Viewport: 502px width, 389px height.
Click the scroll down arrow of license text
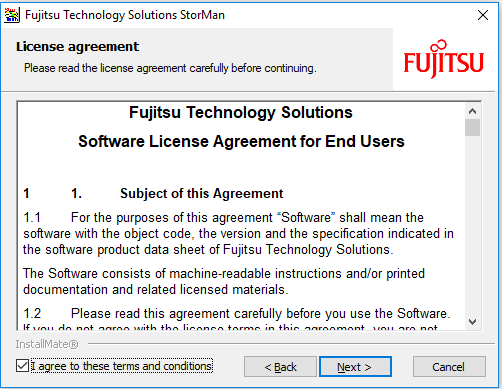(x=472, y=322)
